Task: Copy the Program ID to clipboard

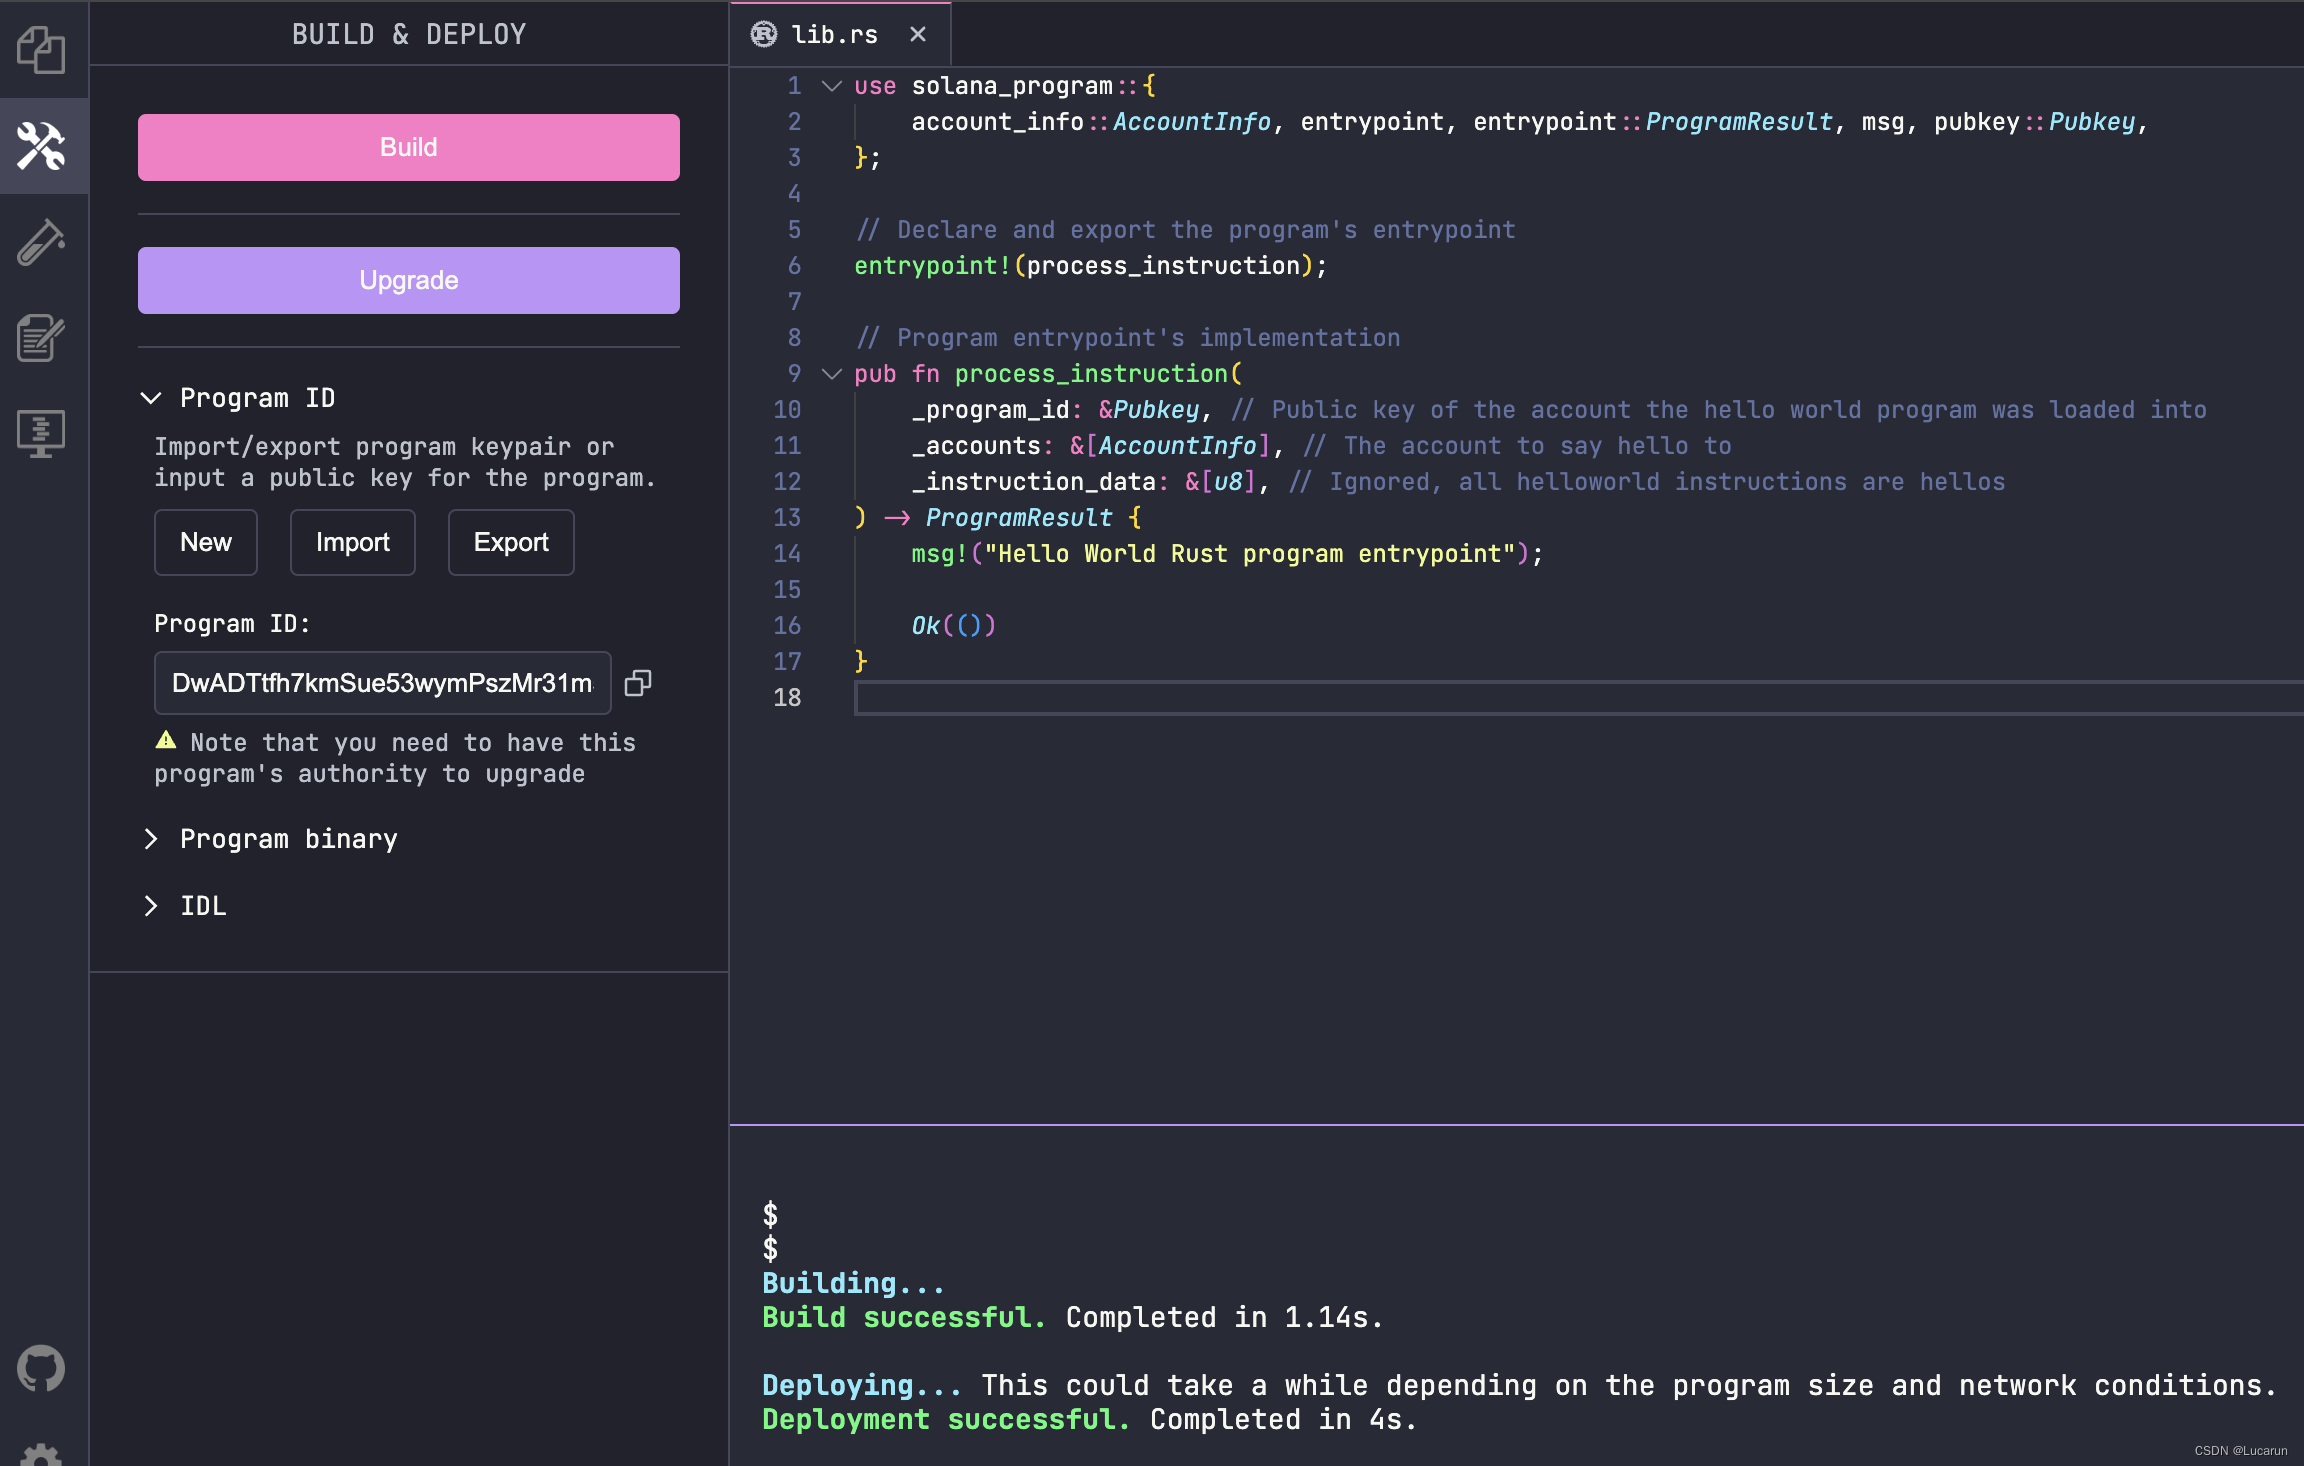Action: 638,683
